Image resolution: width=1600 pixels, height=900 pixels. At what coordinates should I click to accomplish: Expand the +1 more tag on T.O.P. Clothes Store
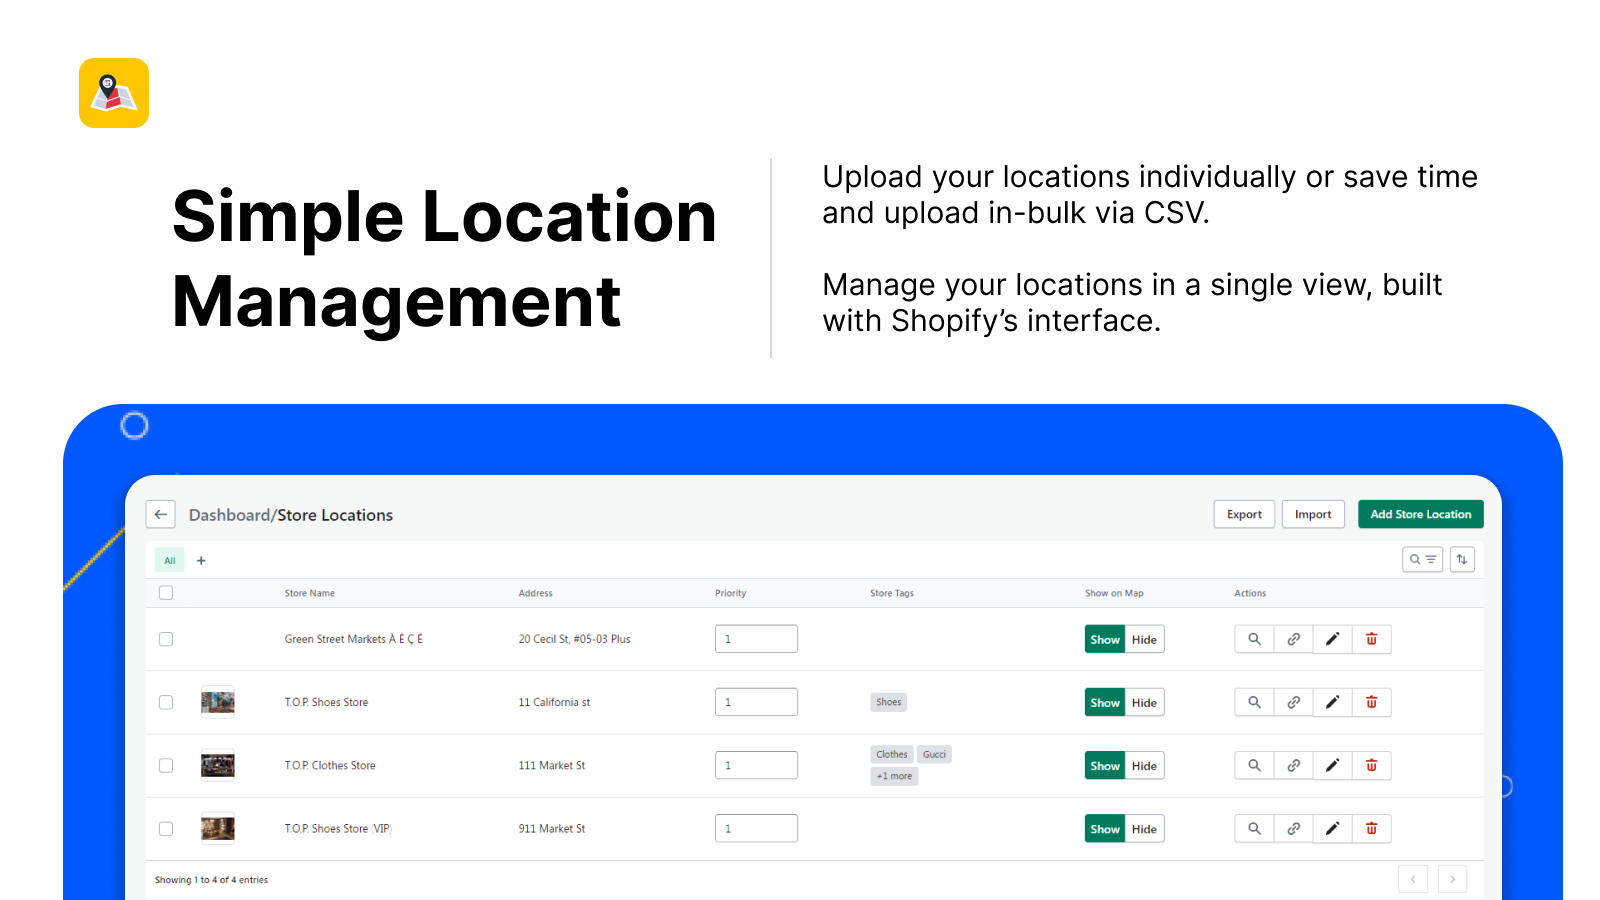pos(893,776)
